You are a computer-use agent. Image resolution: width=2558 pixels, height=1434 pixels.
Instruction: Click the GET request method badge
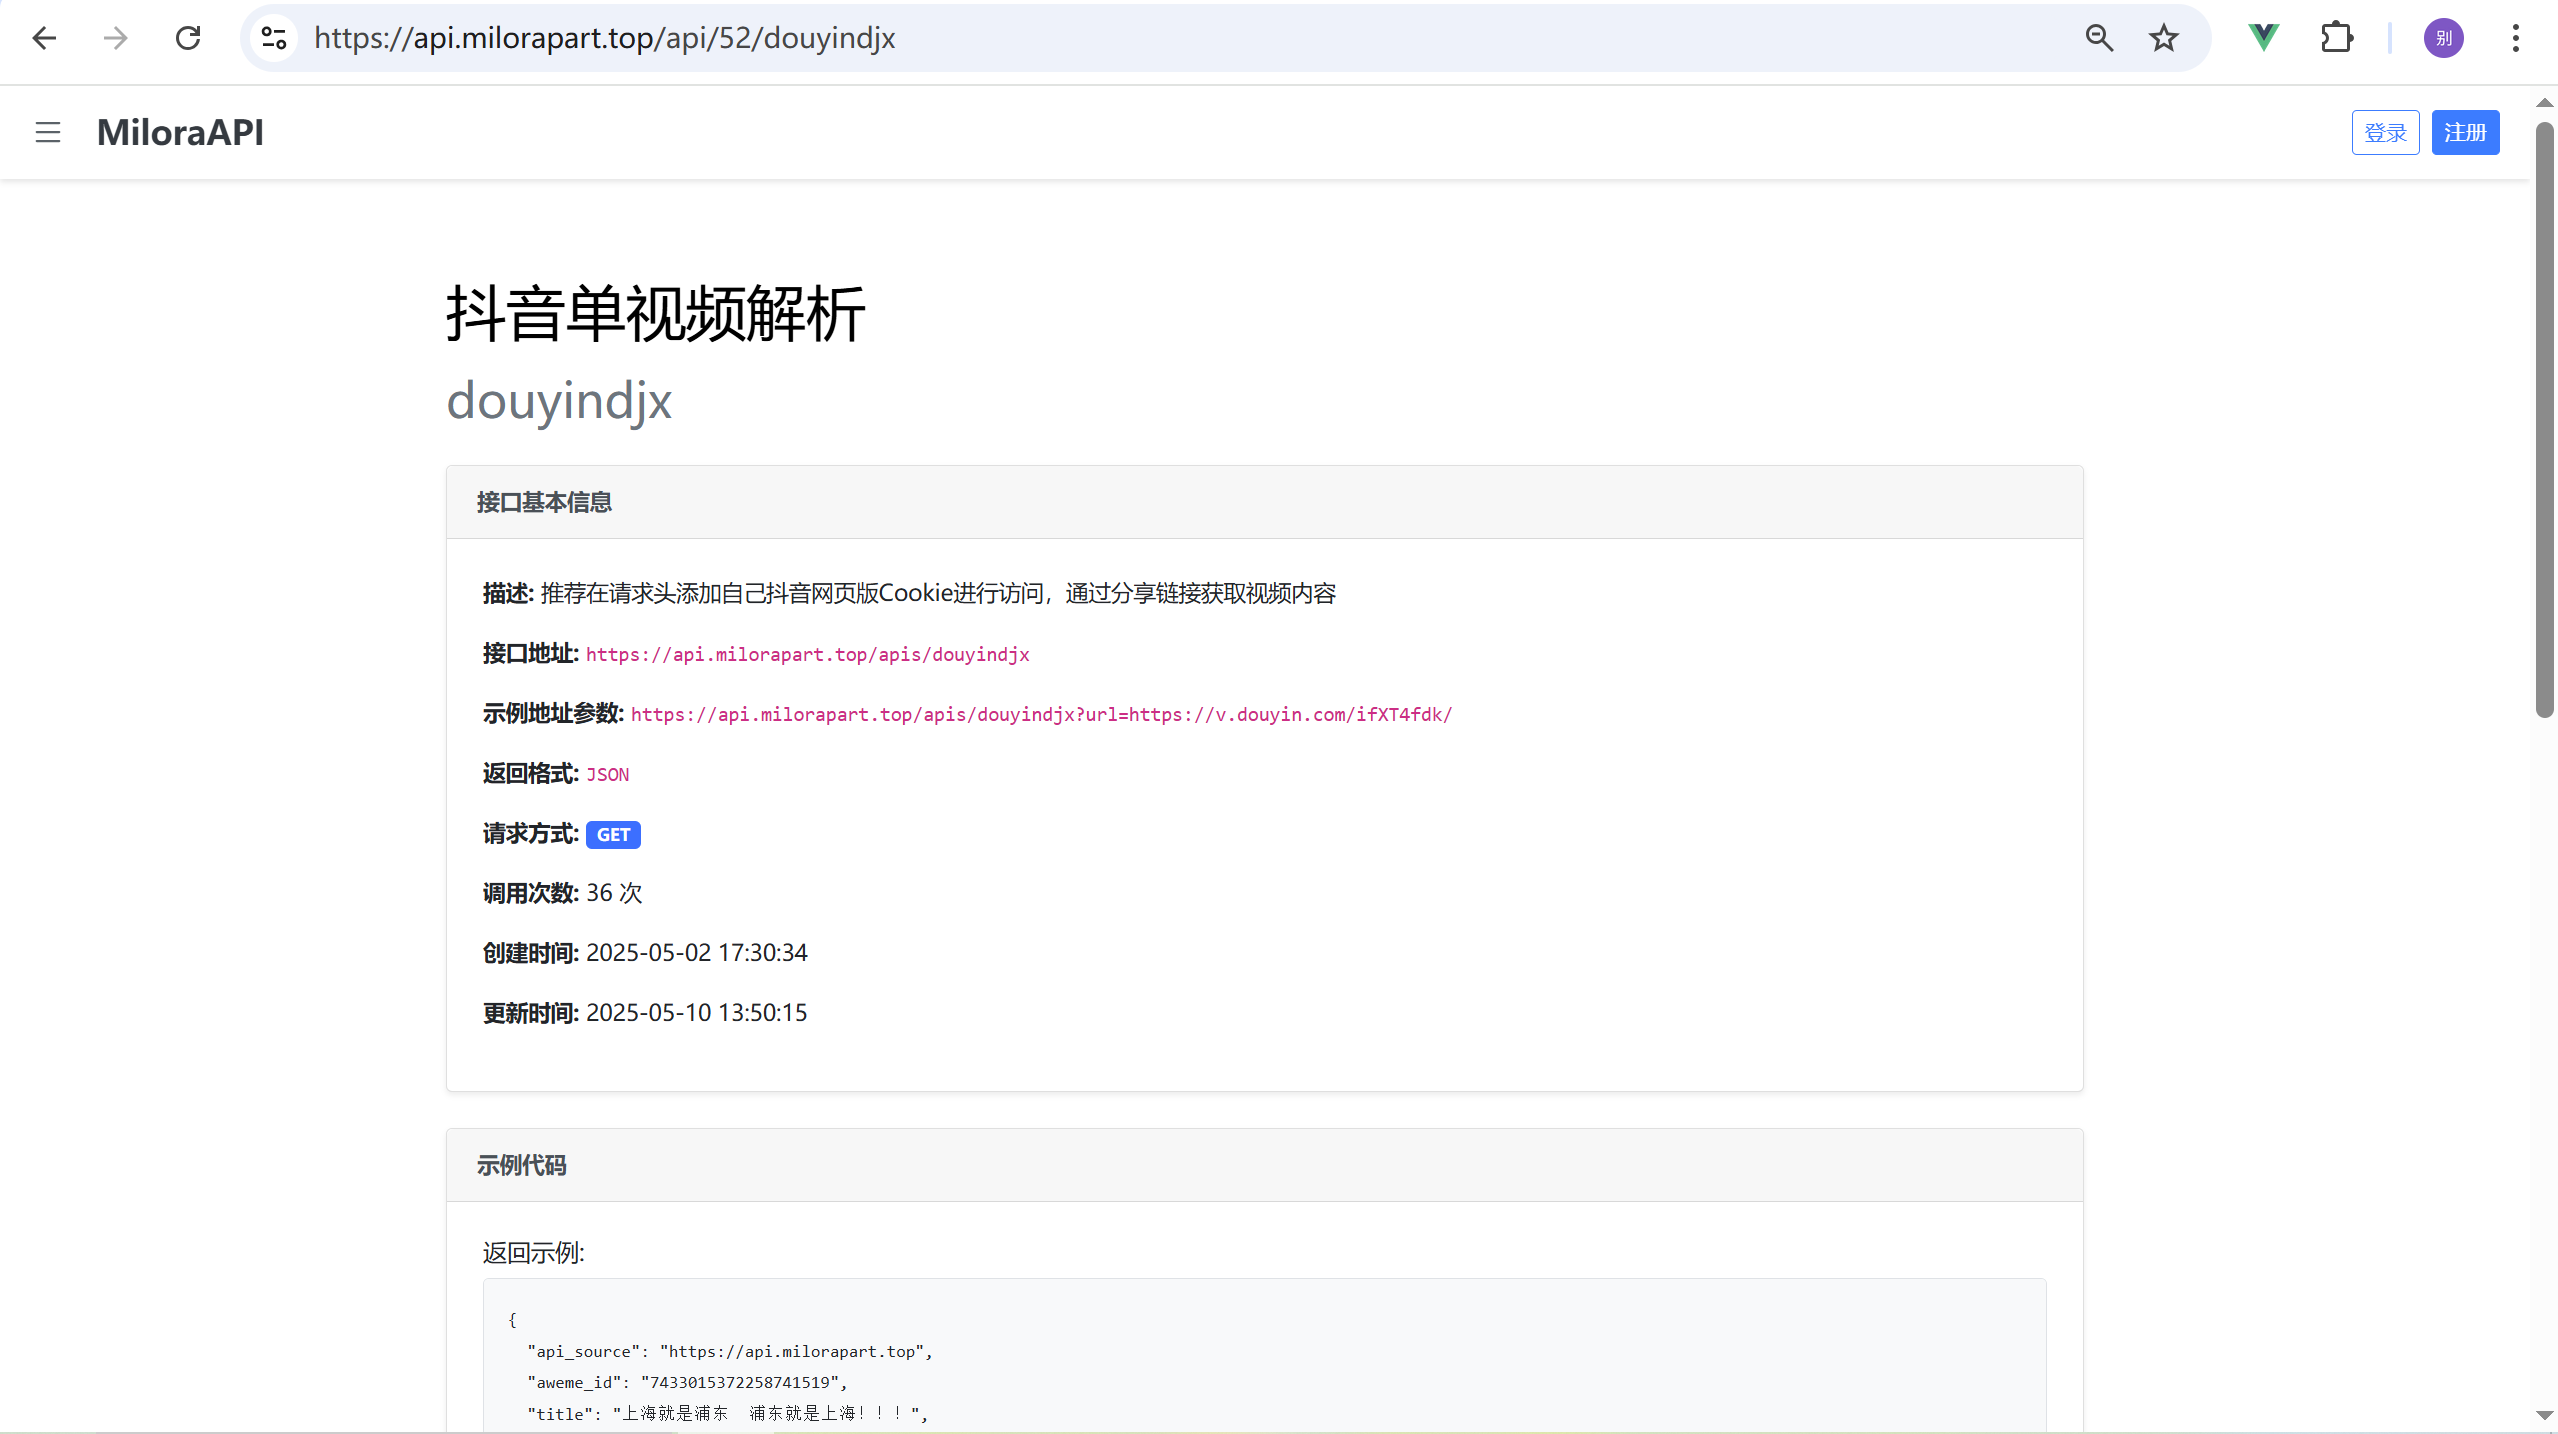tap(613, 834)
